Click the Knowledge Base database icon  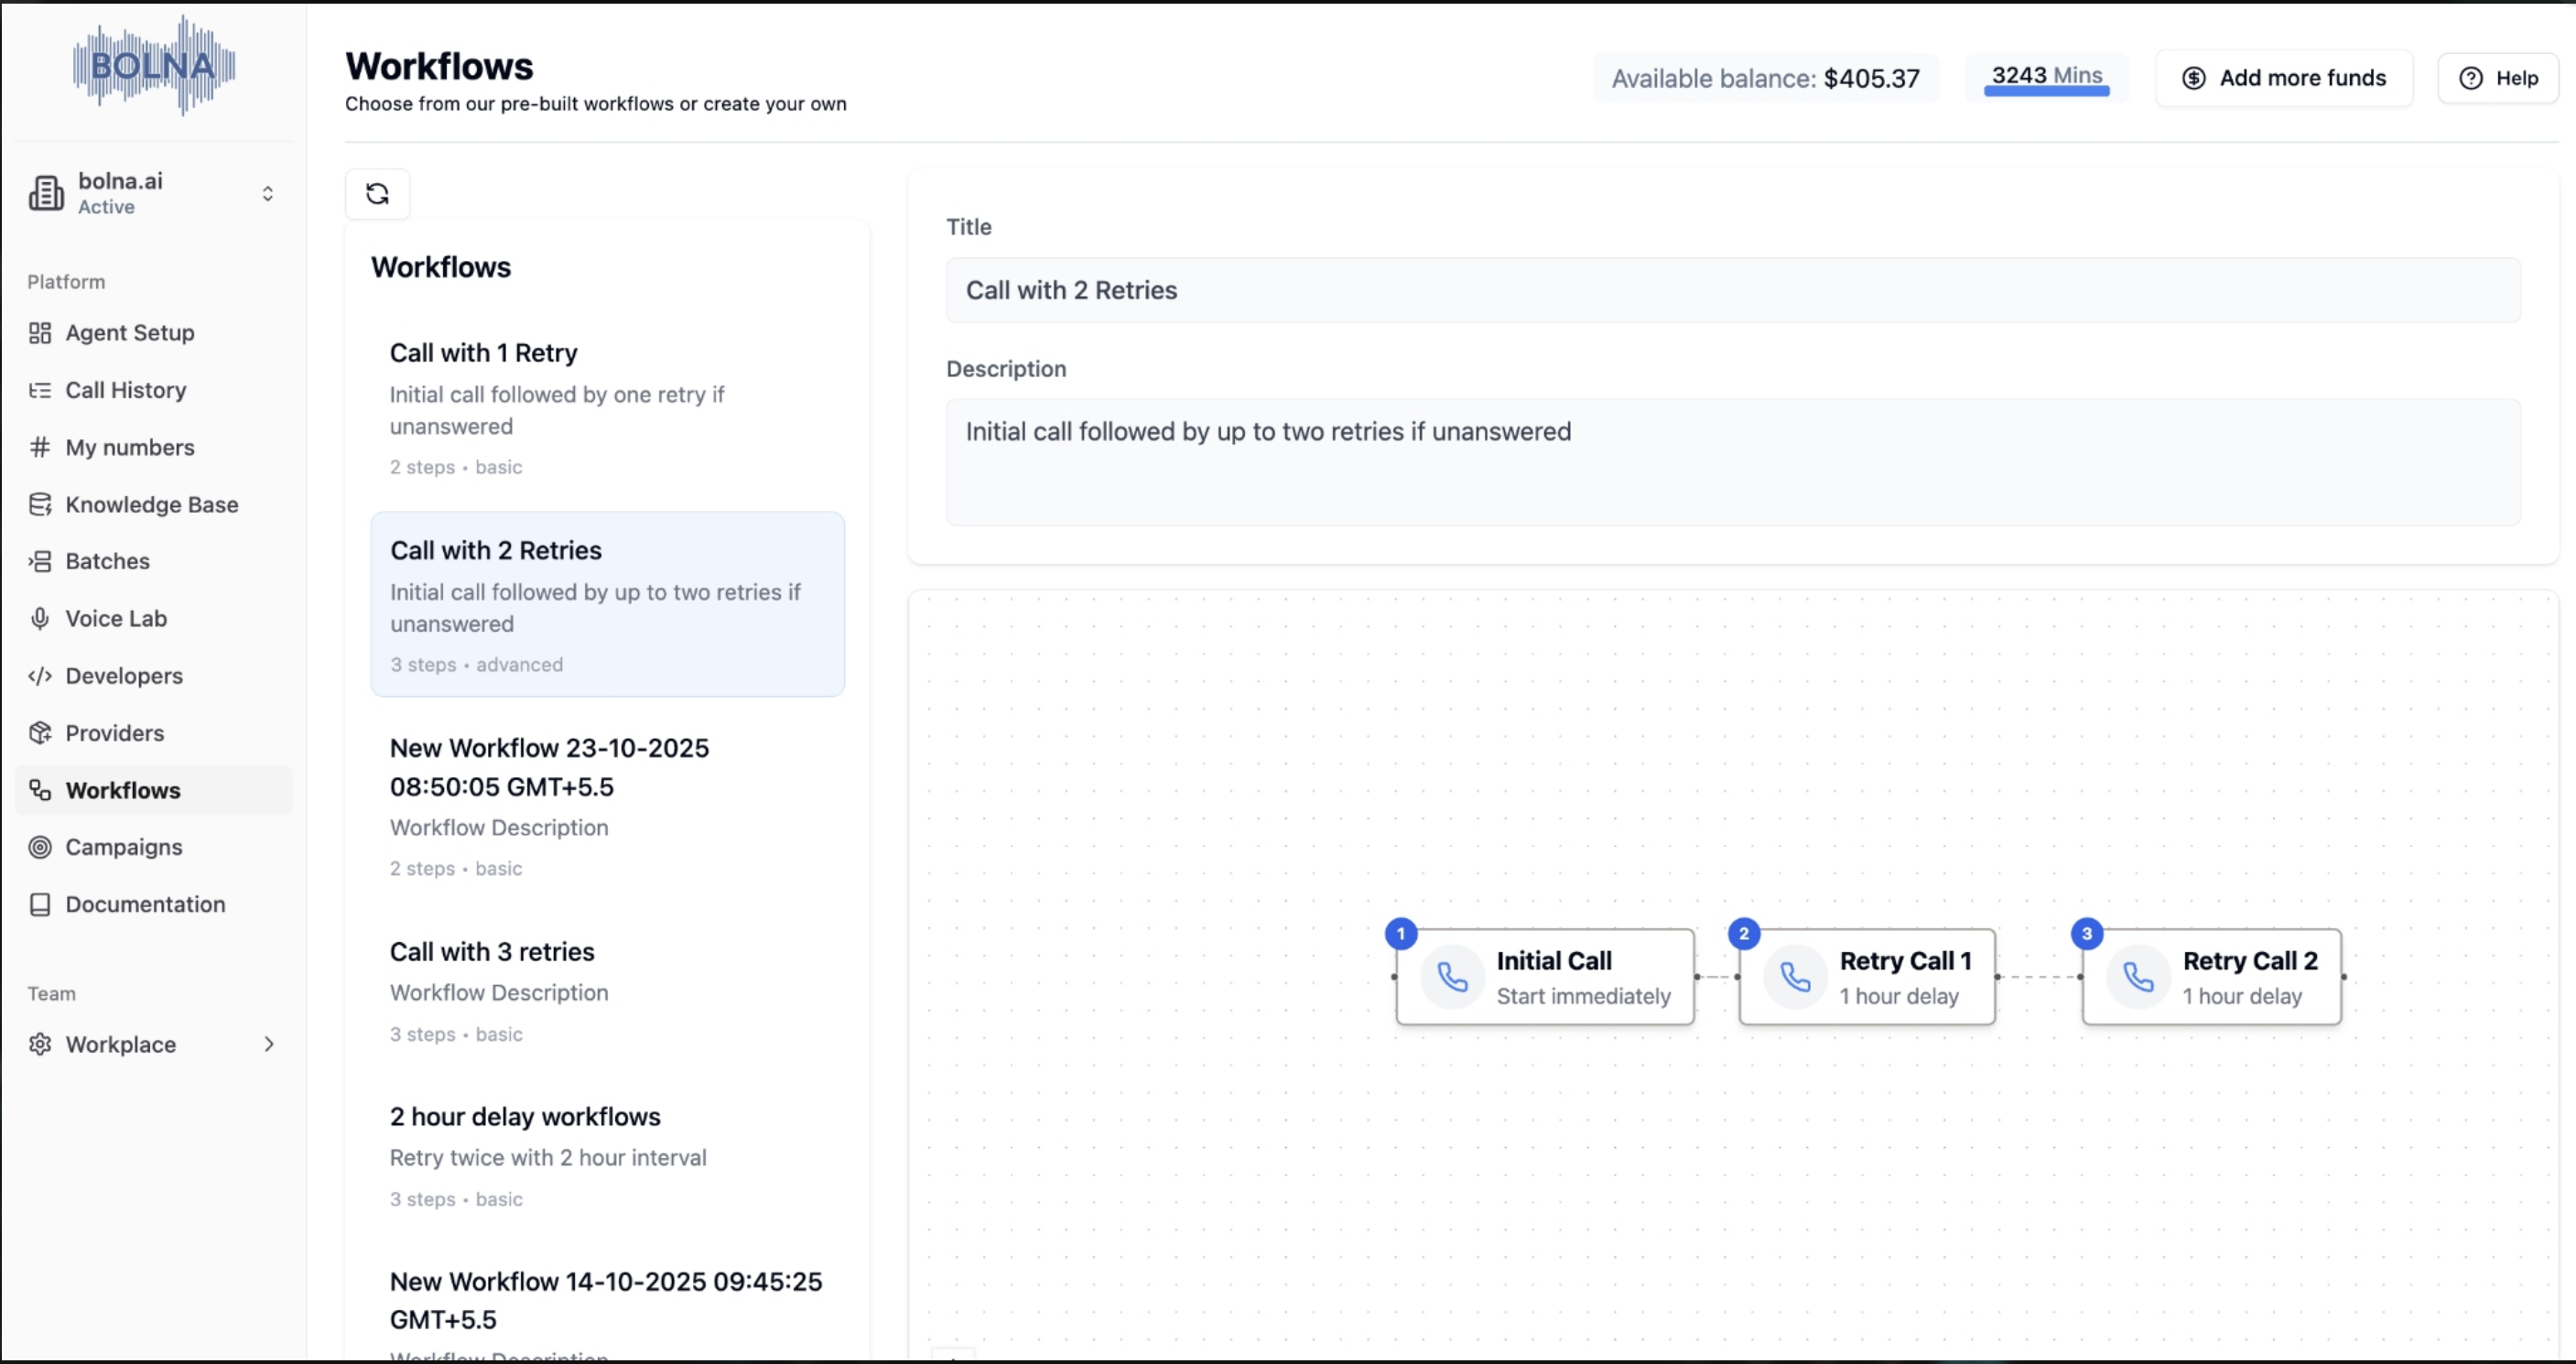pyautogui.click(x=40, y=505)
